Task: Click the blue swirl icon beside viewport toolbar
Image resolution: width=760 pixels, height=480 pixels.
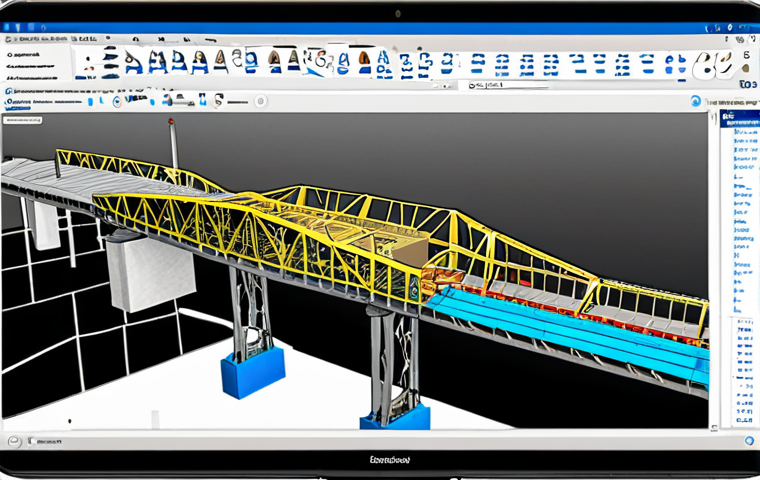Action: pos(696,101)
